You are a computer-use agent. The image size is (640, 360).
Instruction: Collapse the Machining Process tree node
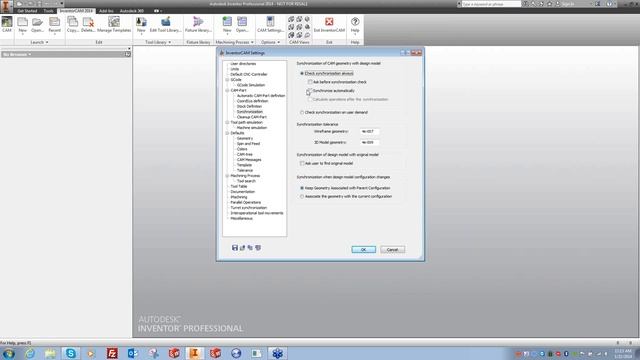coord(227,176)
